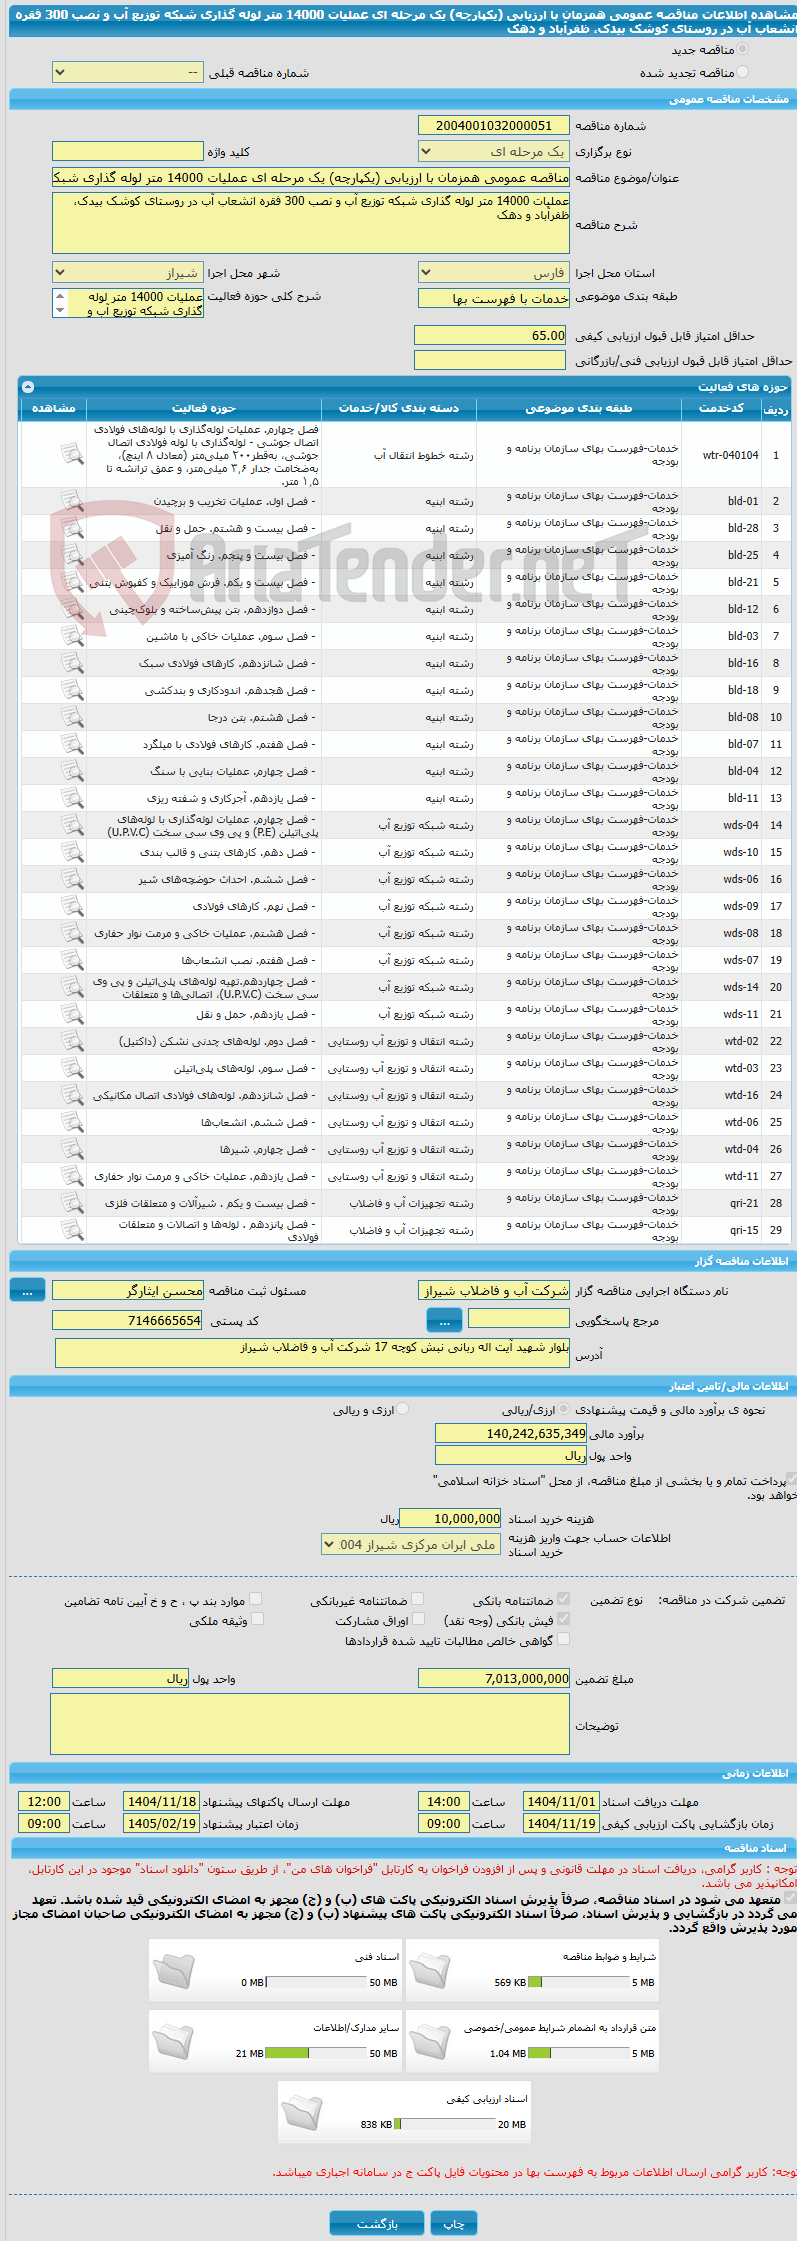Sort by the حوزه فعالیت column header
The image size is (797, 2241).
point(204,408)
